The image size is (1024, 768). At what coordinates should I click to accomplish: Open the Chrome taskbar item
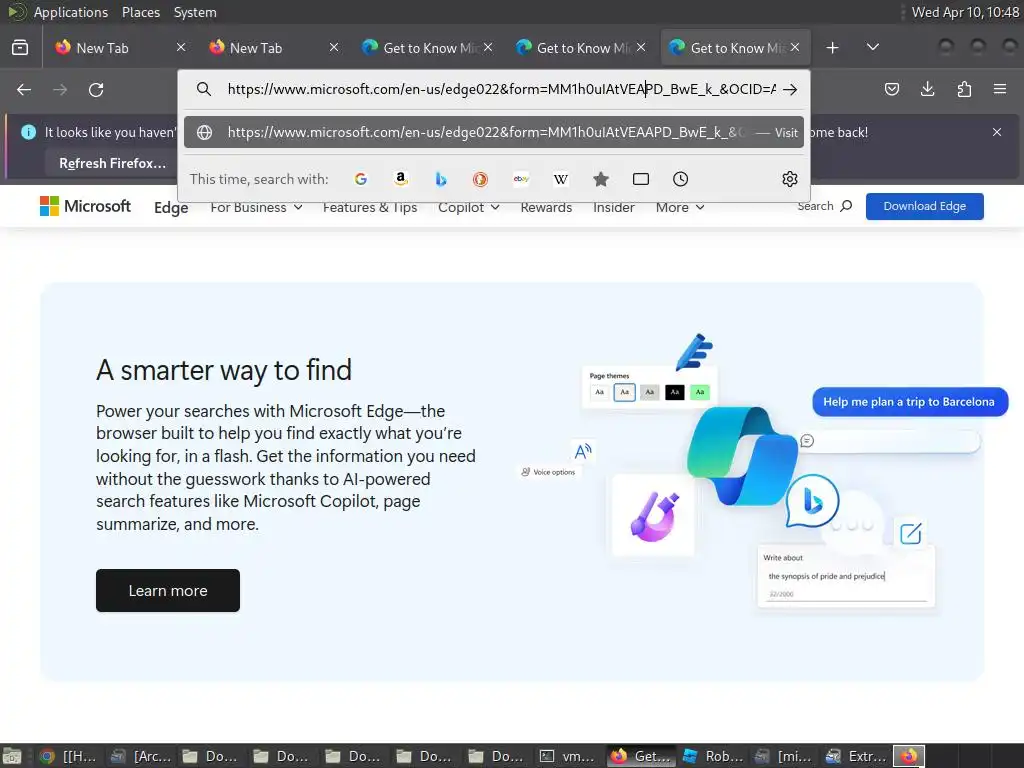pos(67,756)
